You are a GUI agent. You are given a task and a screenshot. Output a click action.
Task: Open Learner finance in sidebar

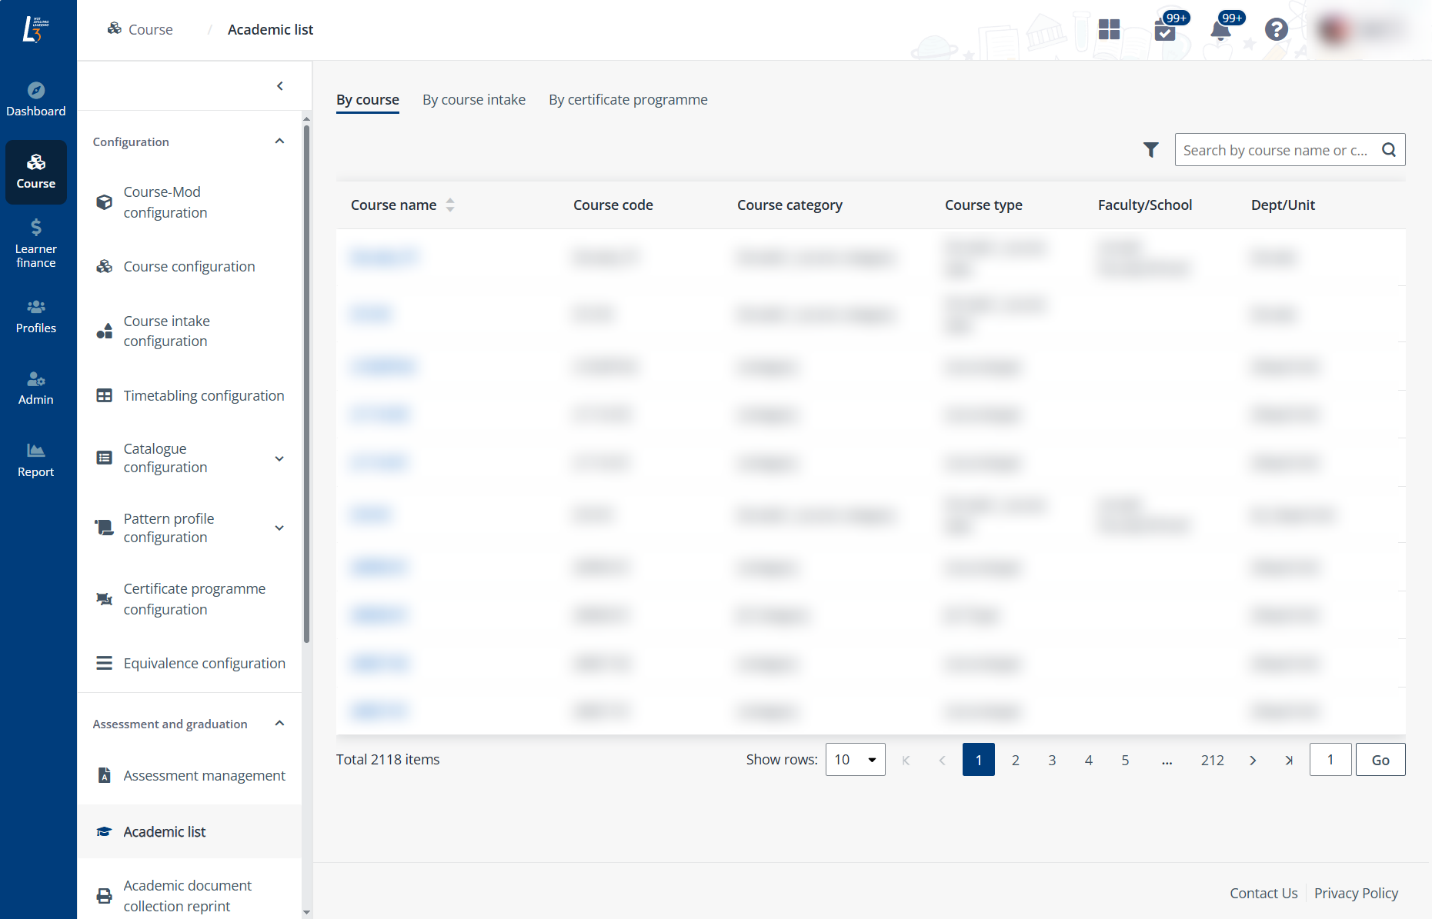pos(36,244)
